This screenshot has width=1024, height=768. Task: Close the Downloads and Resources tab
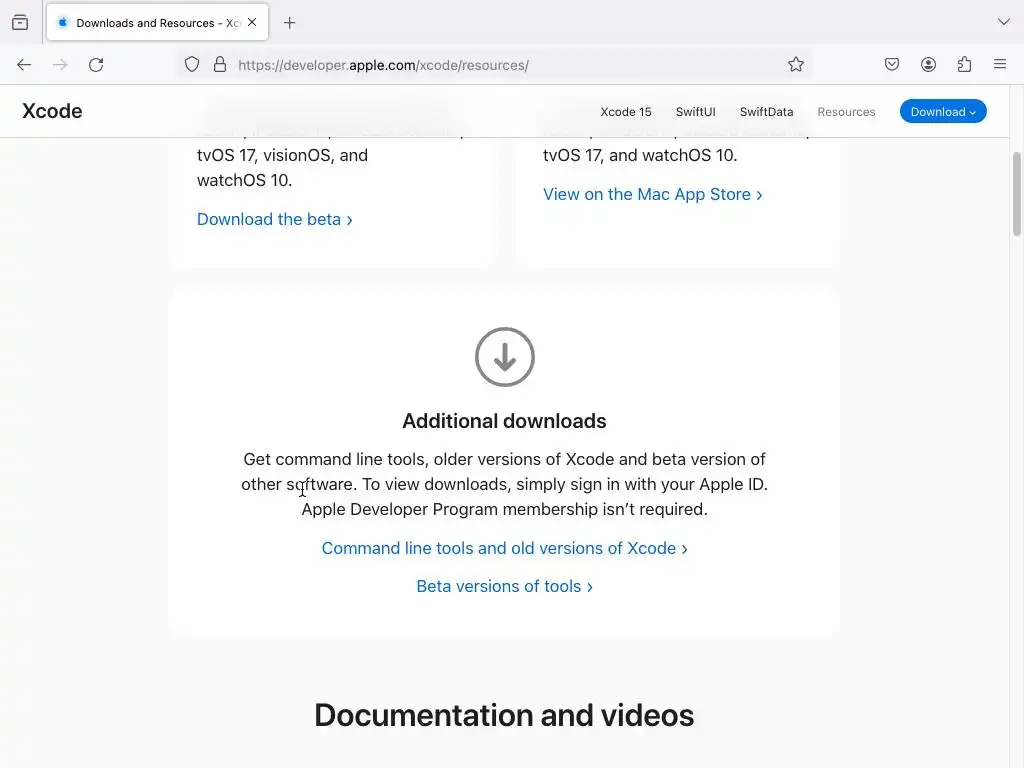click(252, 22)
